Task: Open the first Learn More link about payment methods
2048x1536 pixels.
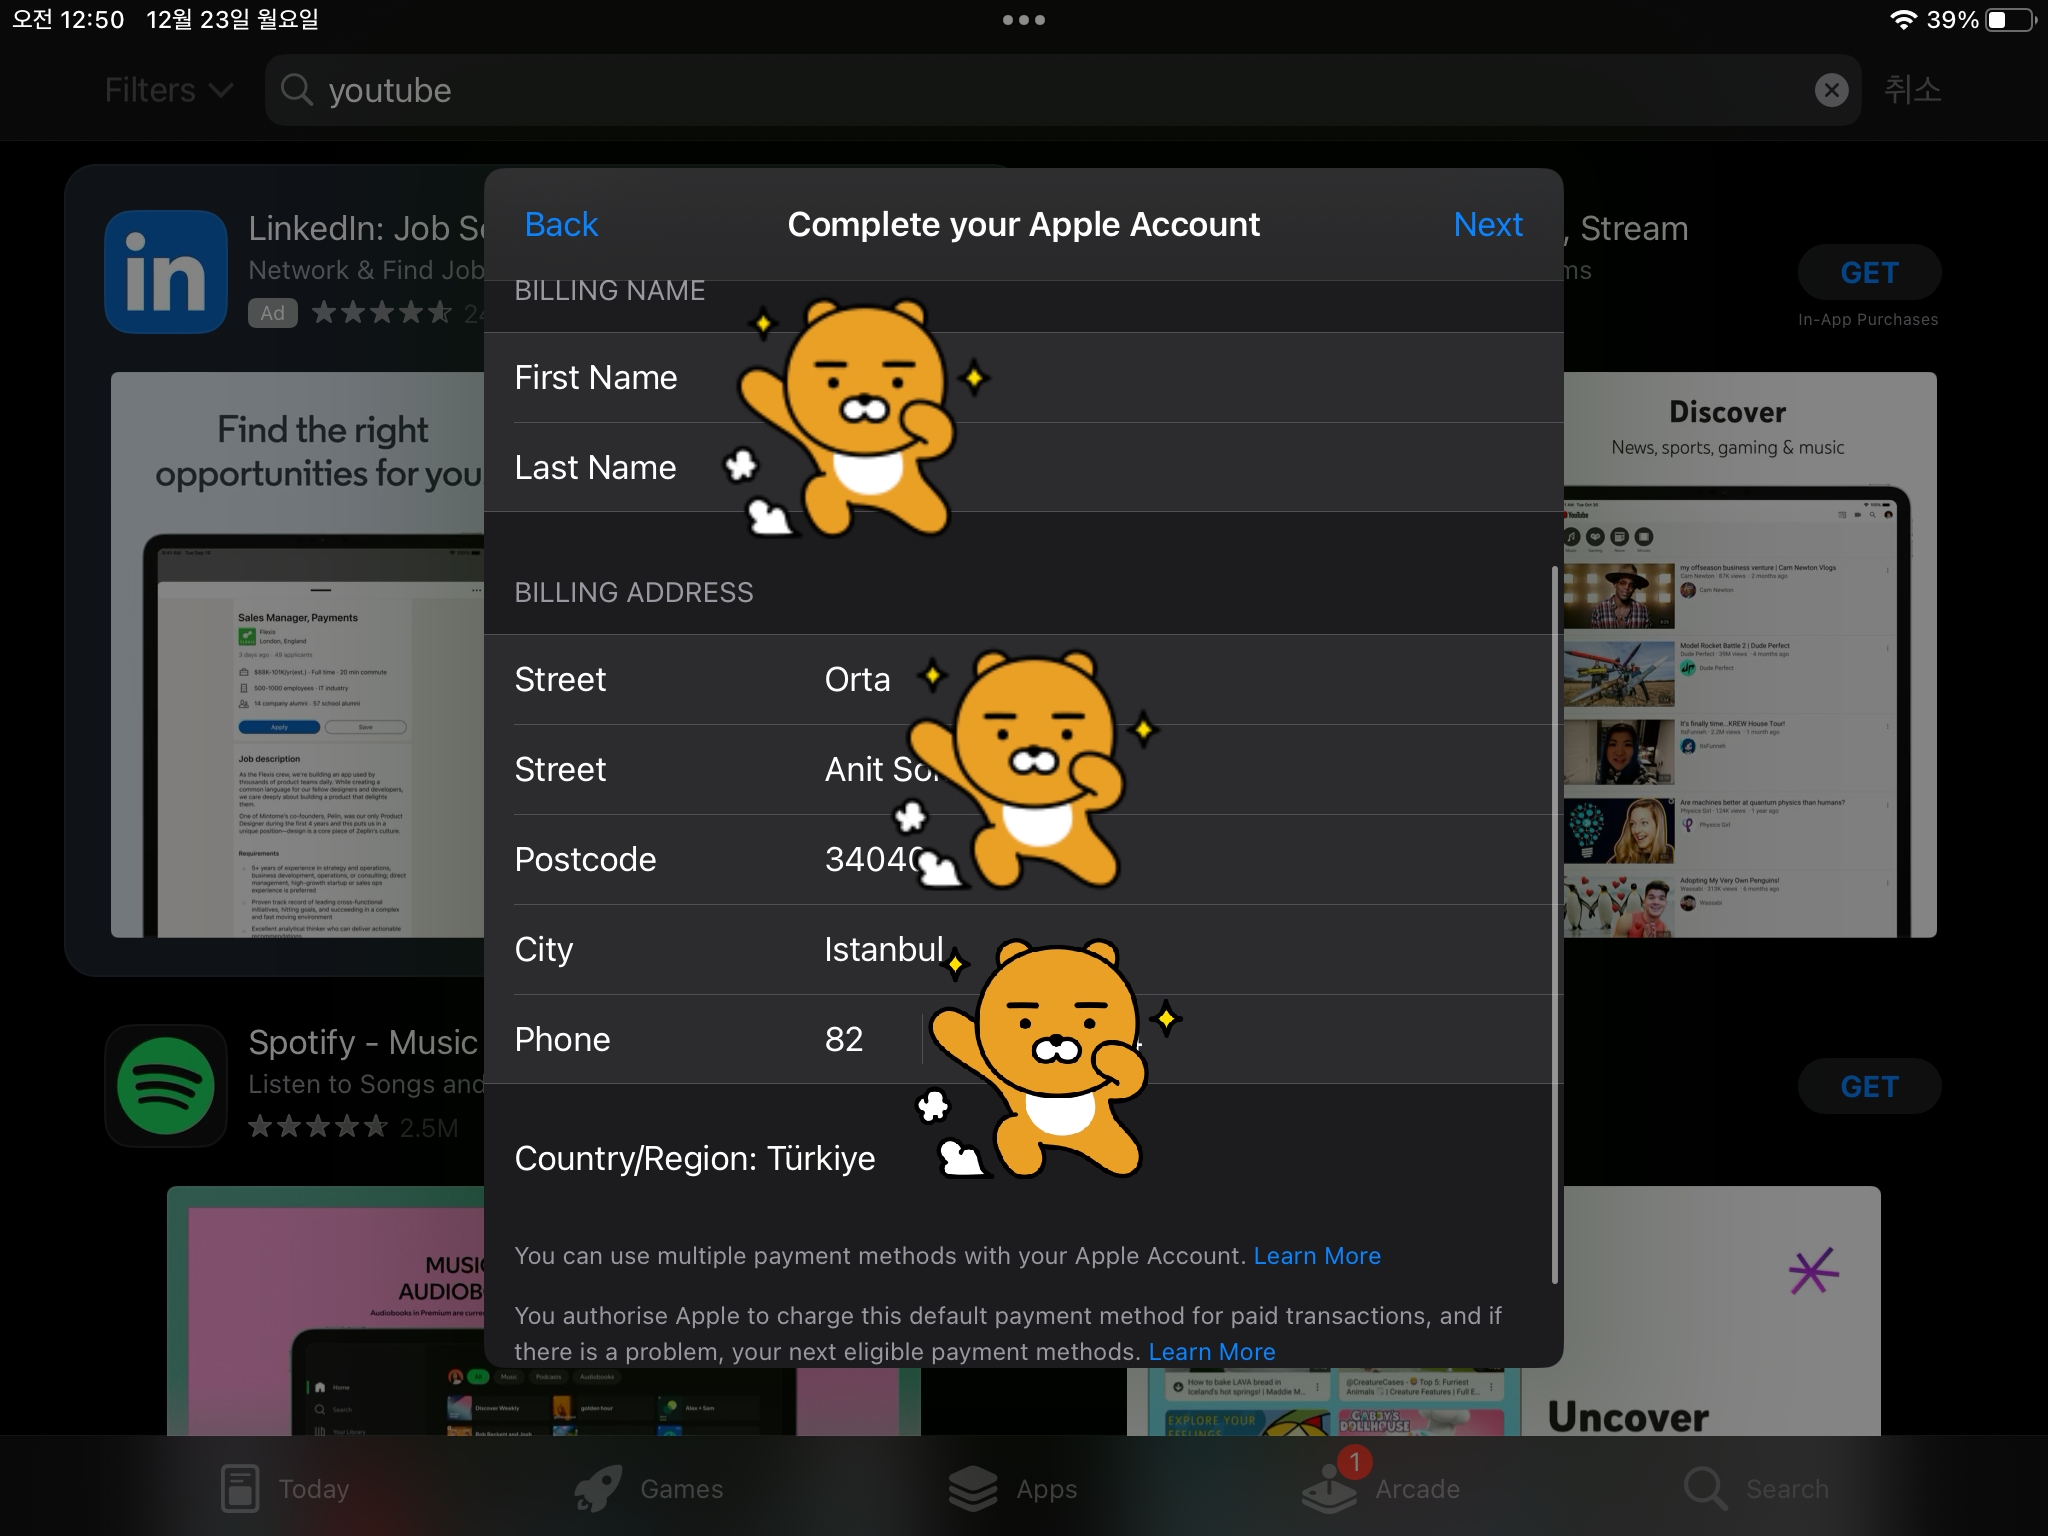Action: coord(1317,1256)
